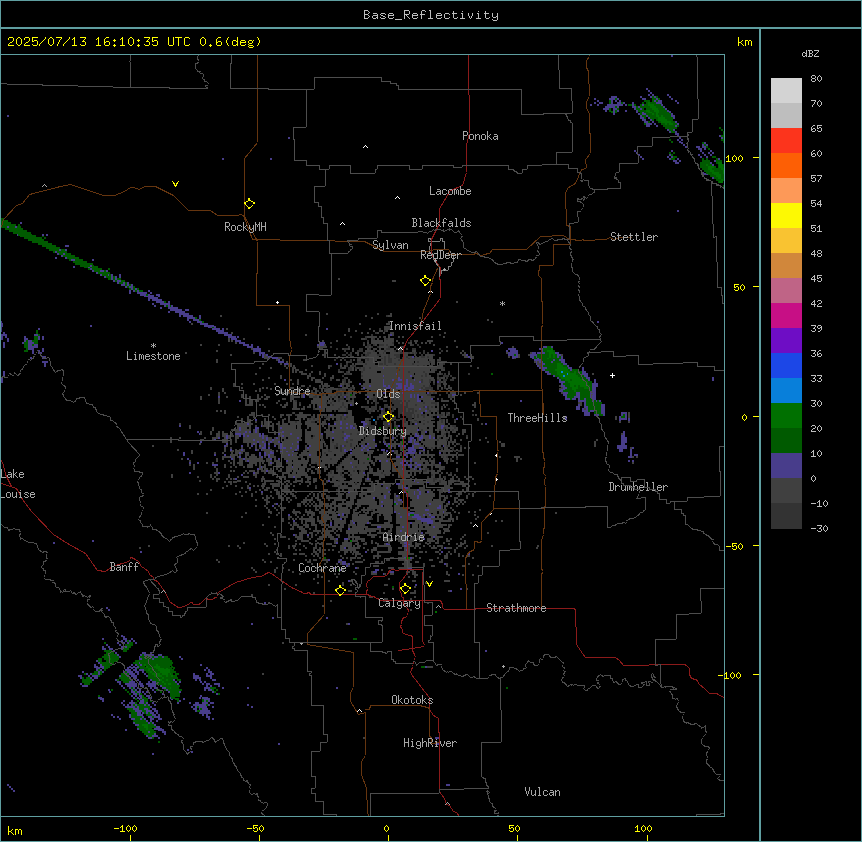This screenshot has height=842, width=862.
Task: Click the Innisfail label
Action: click(415, 326)
